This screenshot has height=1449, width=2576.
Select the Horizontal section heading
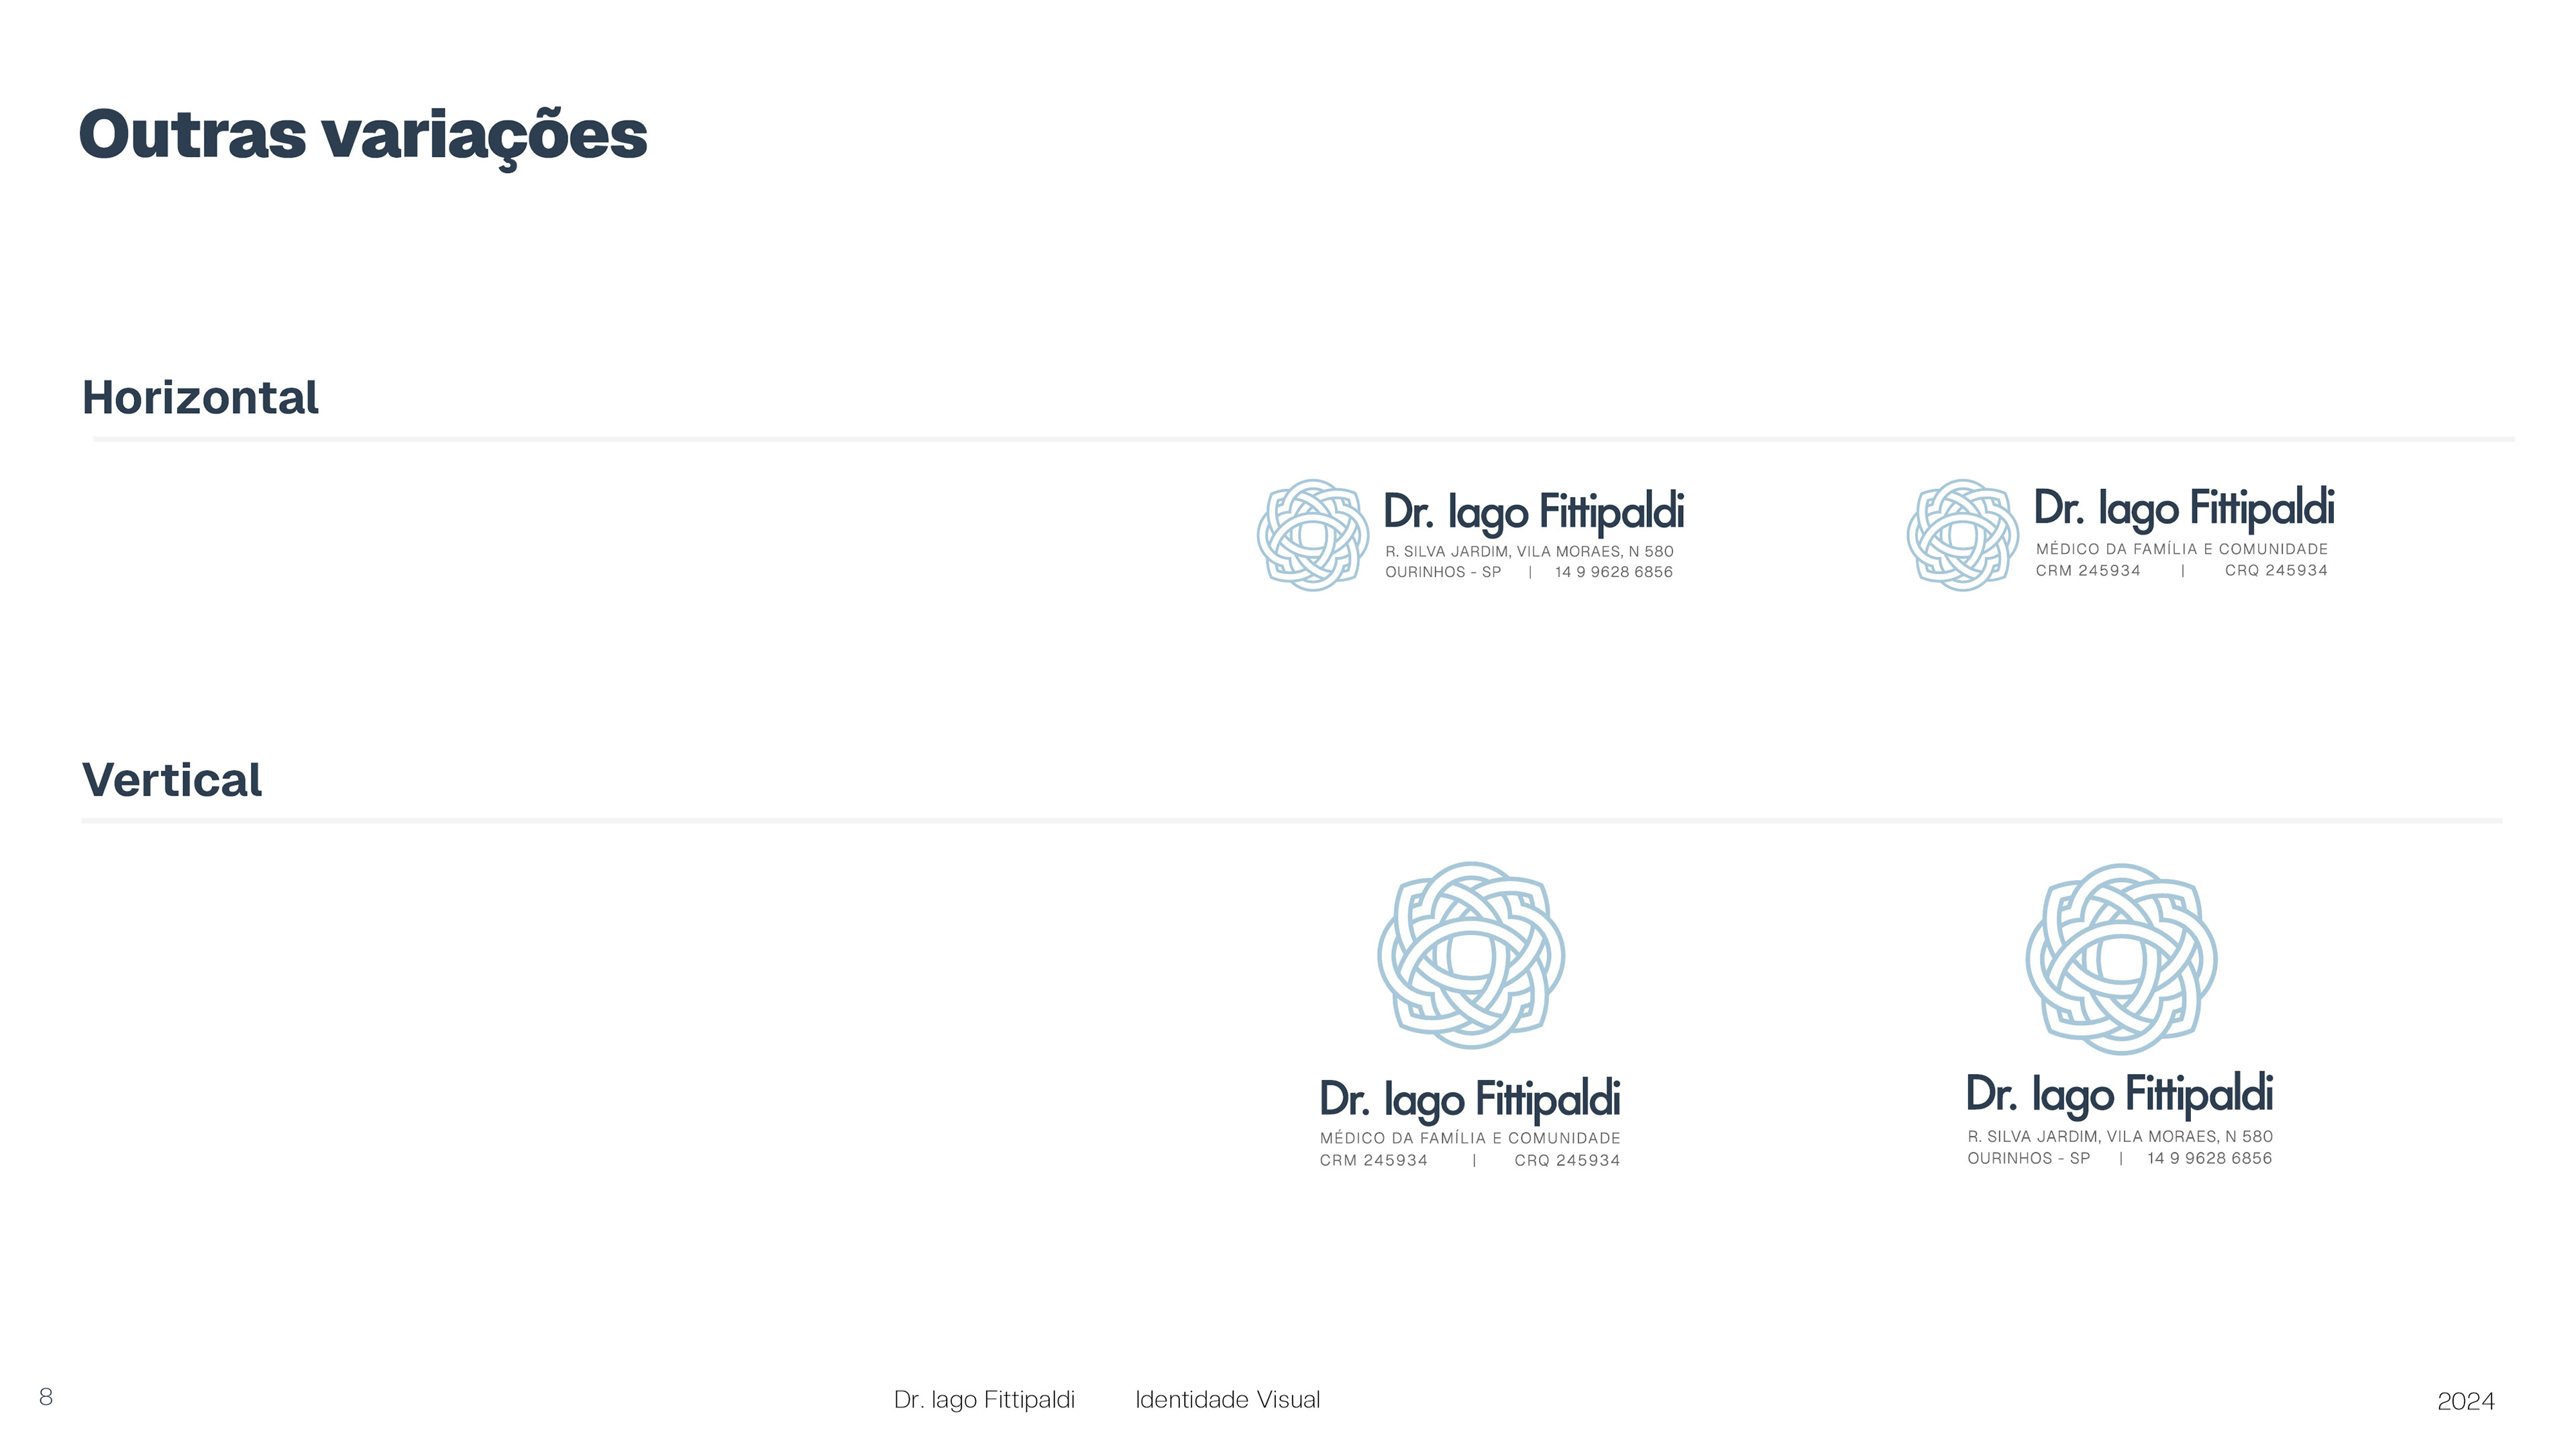200,397
